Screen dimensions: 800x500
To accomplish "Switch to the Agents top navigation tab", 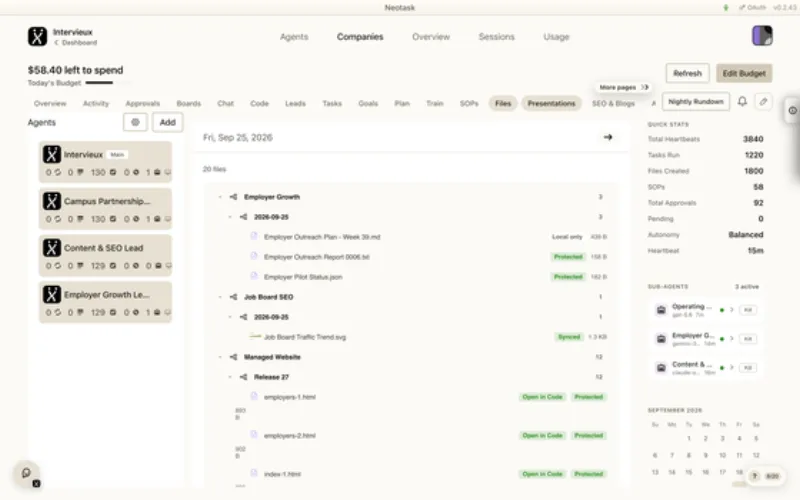I will [x=294, y=37].
